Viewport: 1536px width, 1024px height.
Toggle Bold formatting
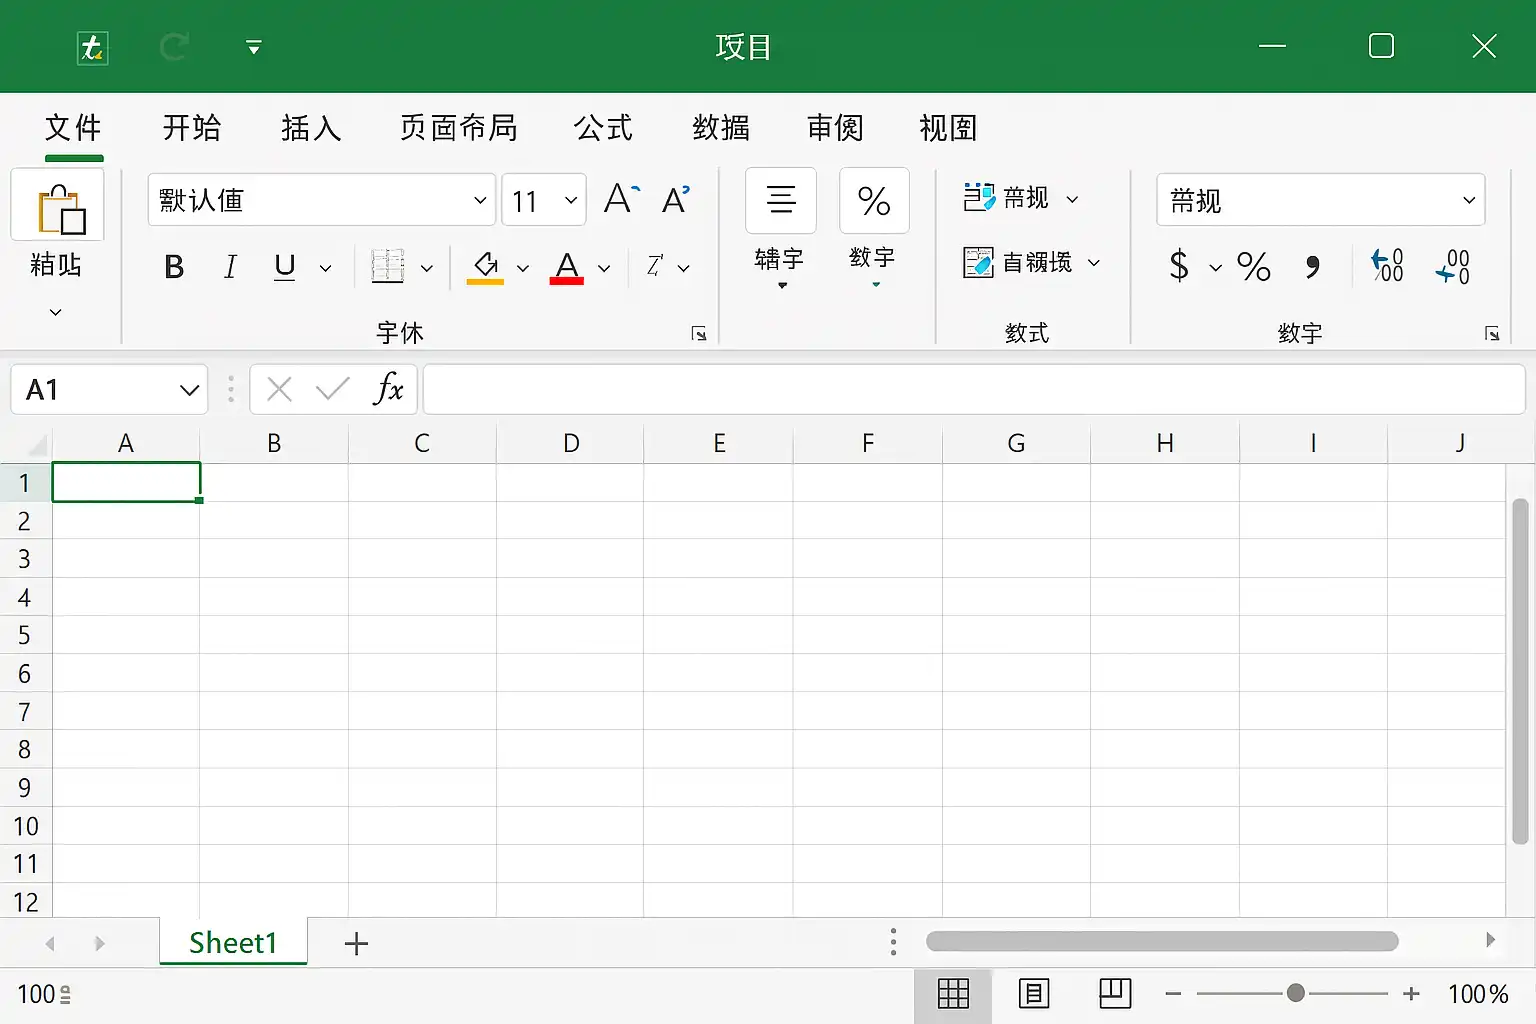pyautogui.click(x=174, y=267)
